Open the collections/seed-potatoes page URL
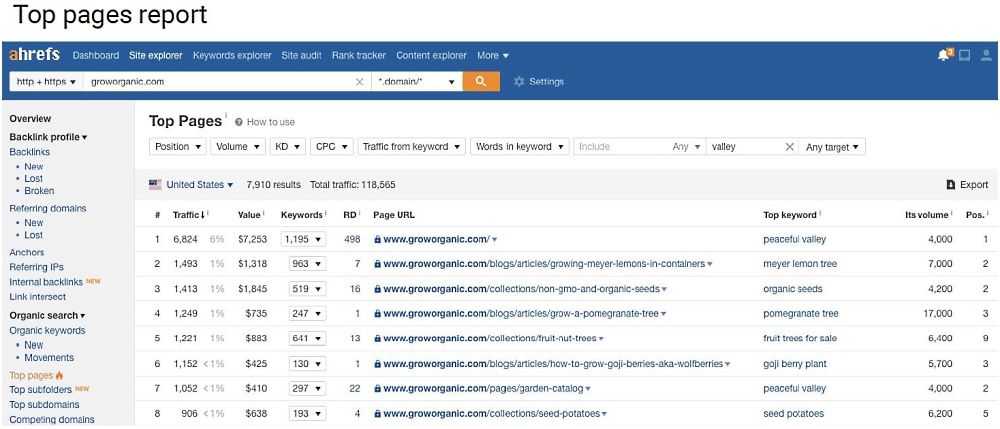This screenshot has width=1000, height=429. coord(491,414)
